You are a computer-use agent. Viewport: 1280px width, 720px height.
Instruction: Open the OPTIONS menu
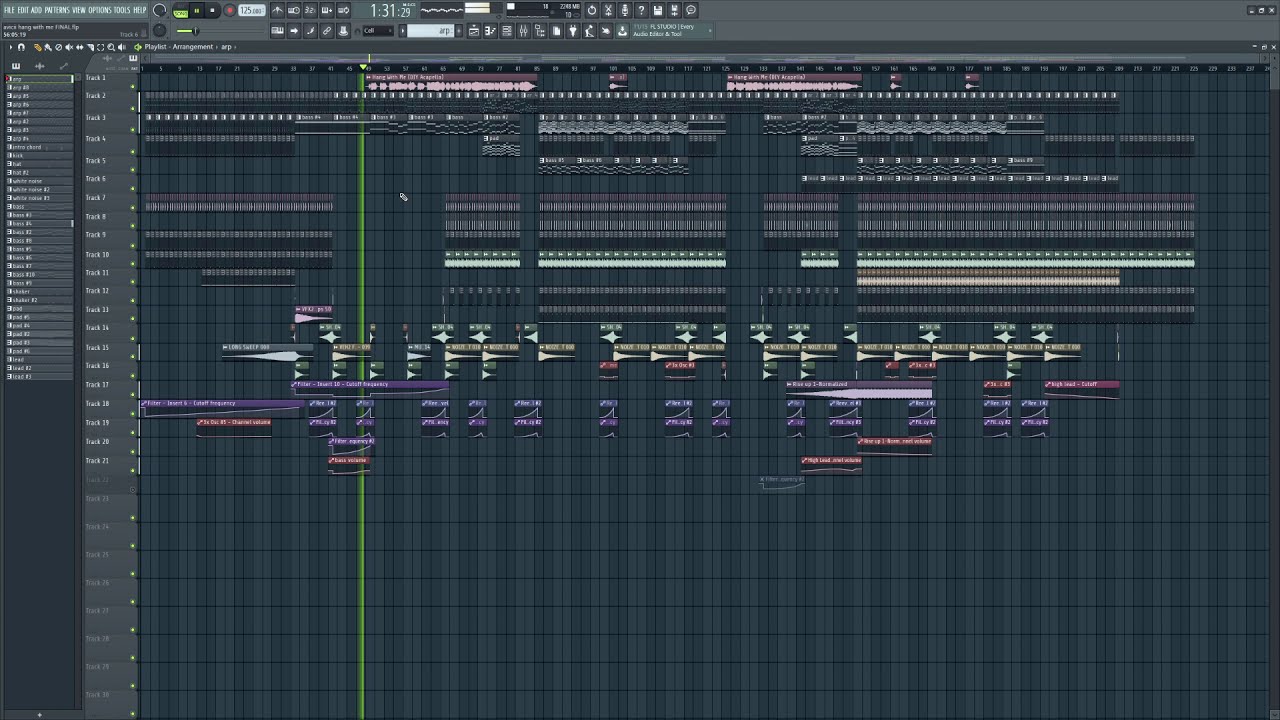tap(100, 10)
